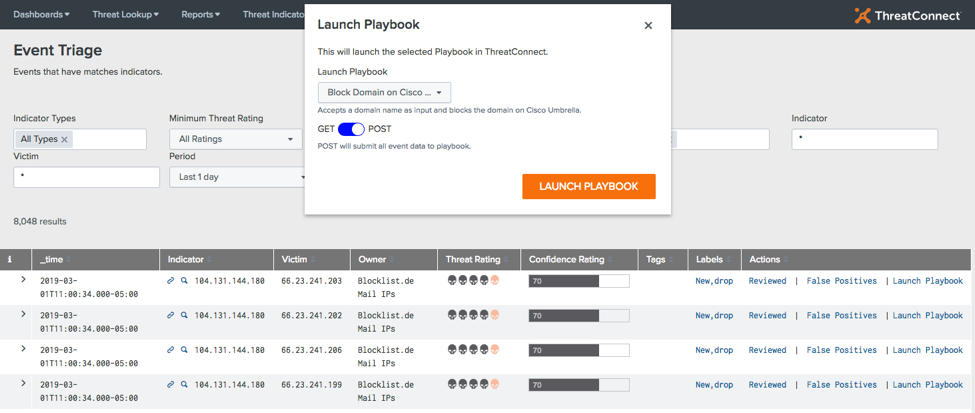Focus the Indicator filter input
Image resolution: width=975 pixels, height=413 pixels.
tap(864, 139)
